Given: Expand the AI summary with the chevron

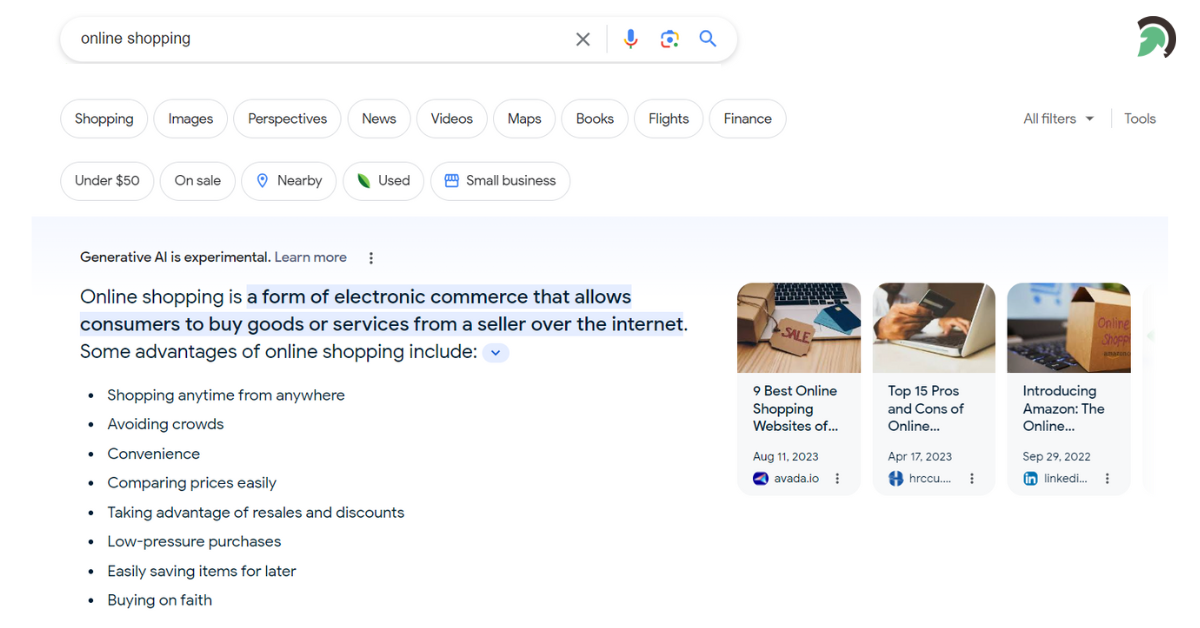Looking at the screenshot, I should (x=495, y=353).
